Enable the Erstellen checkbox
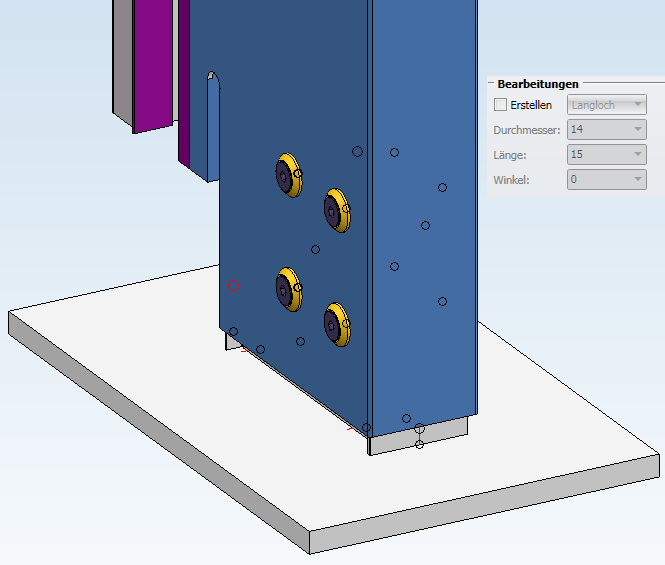 [500, 105]
